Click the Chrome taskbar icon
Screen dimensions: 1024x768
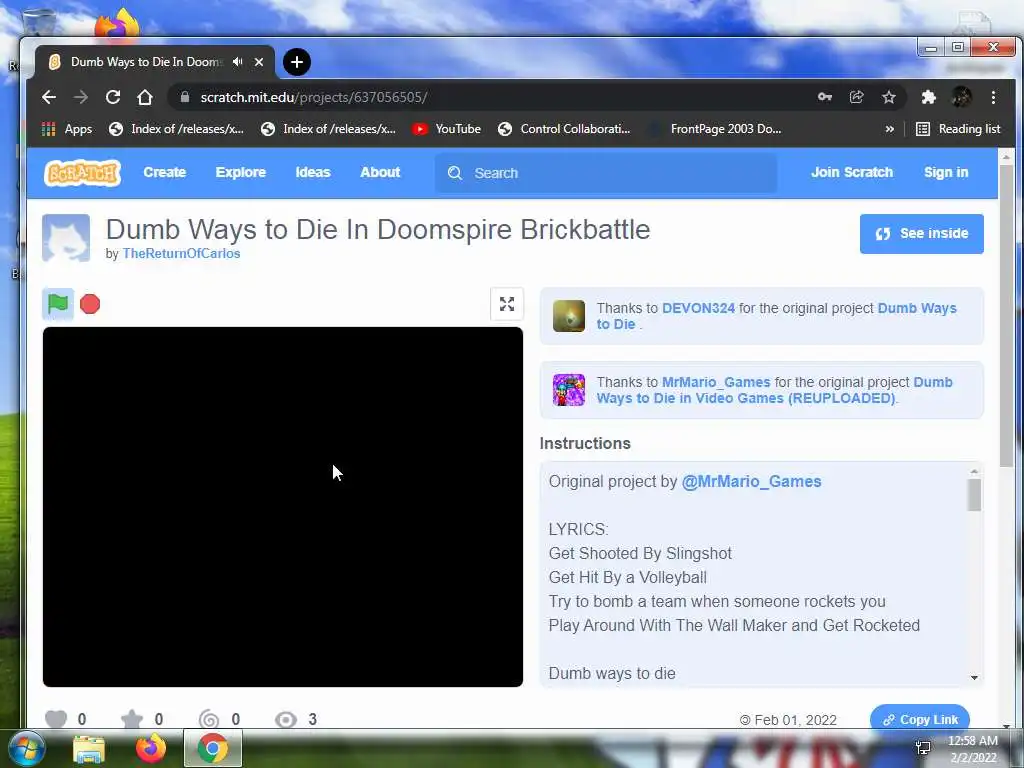tap(213, 748)
